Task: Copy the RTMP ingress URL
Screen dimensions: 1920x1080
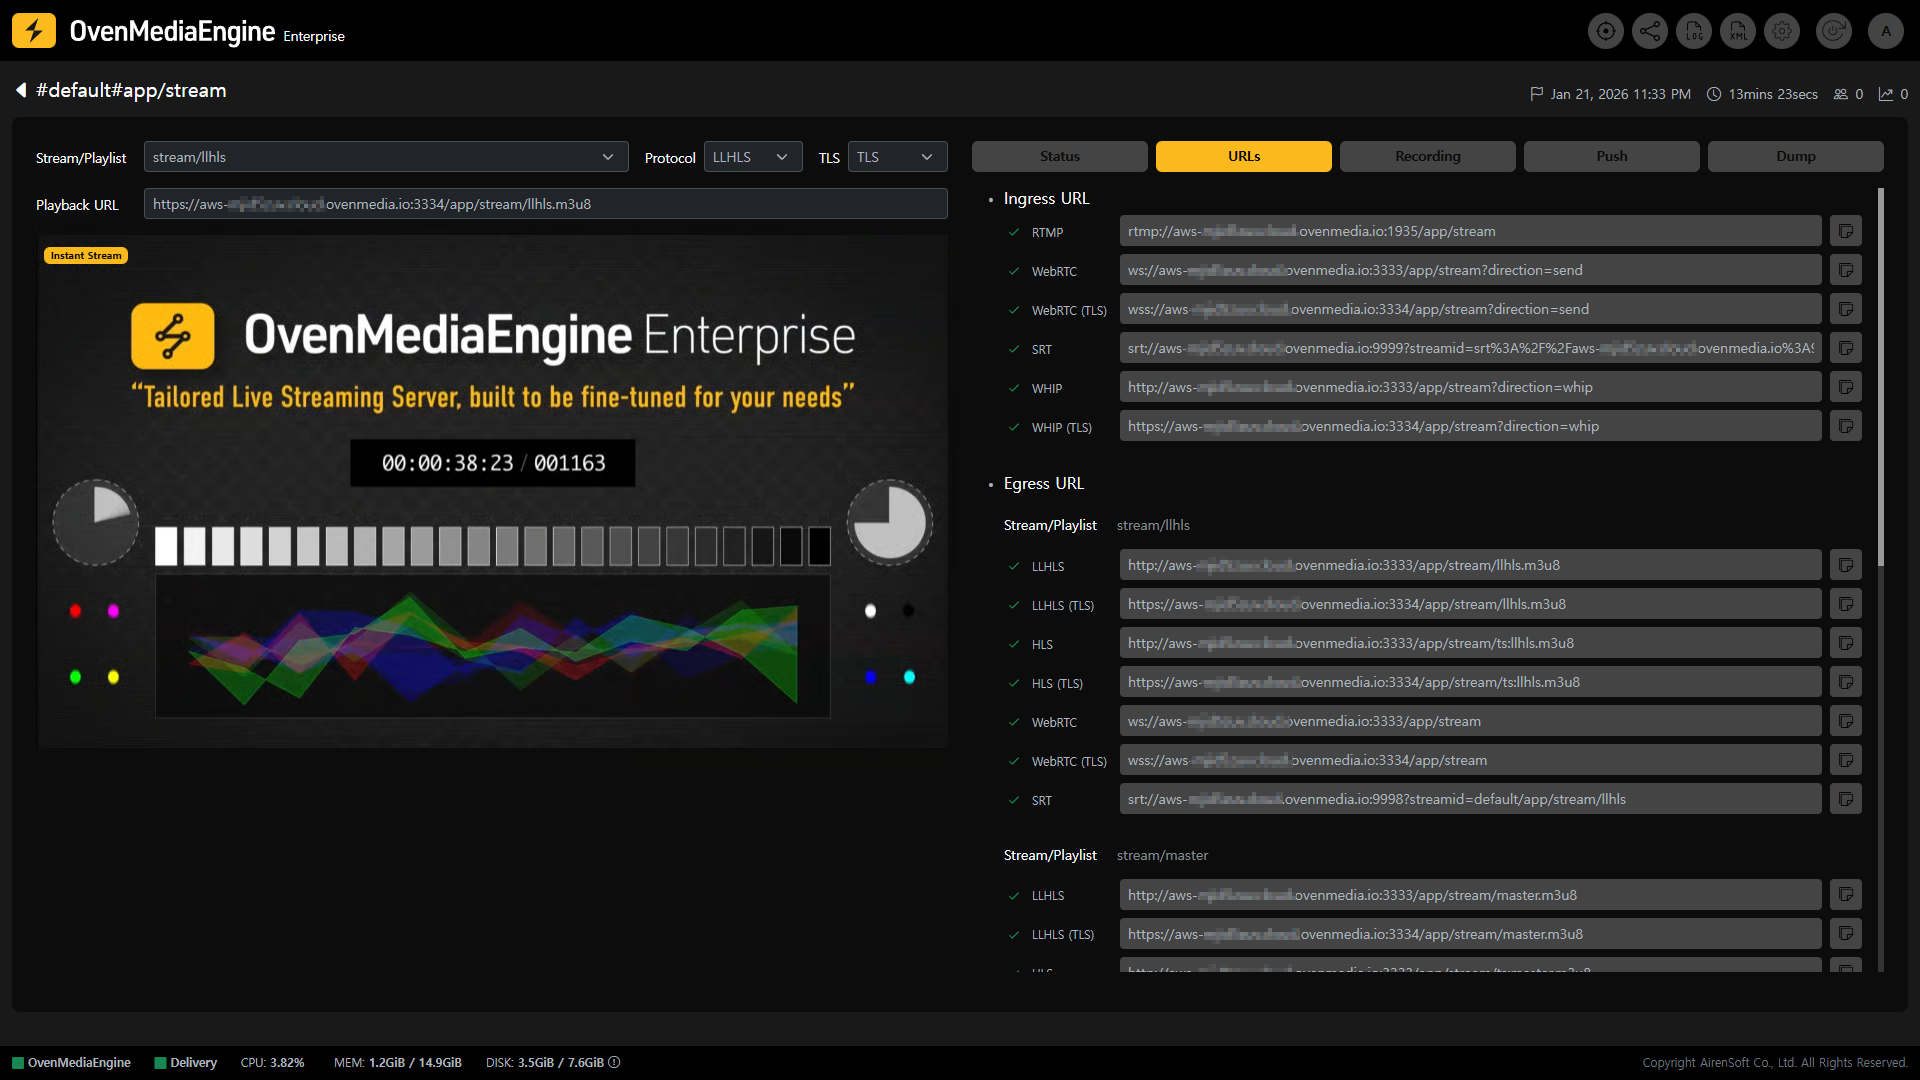Action: (1846, 231)
